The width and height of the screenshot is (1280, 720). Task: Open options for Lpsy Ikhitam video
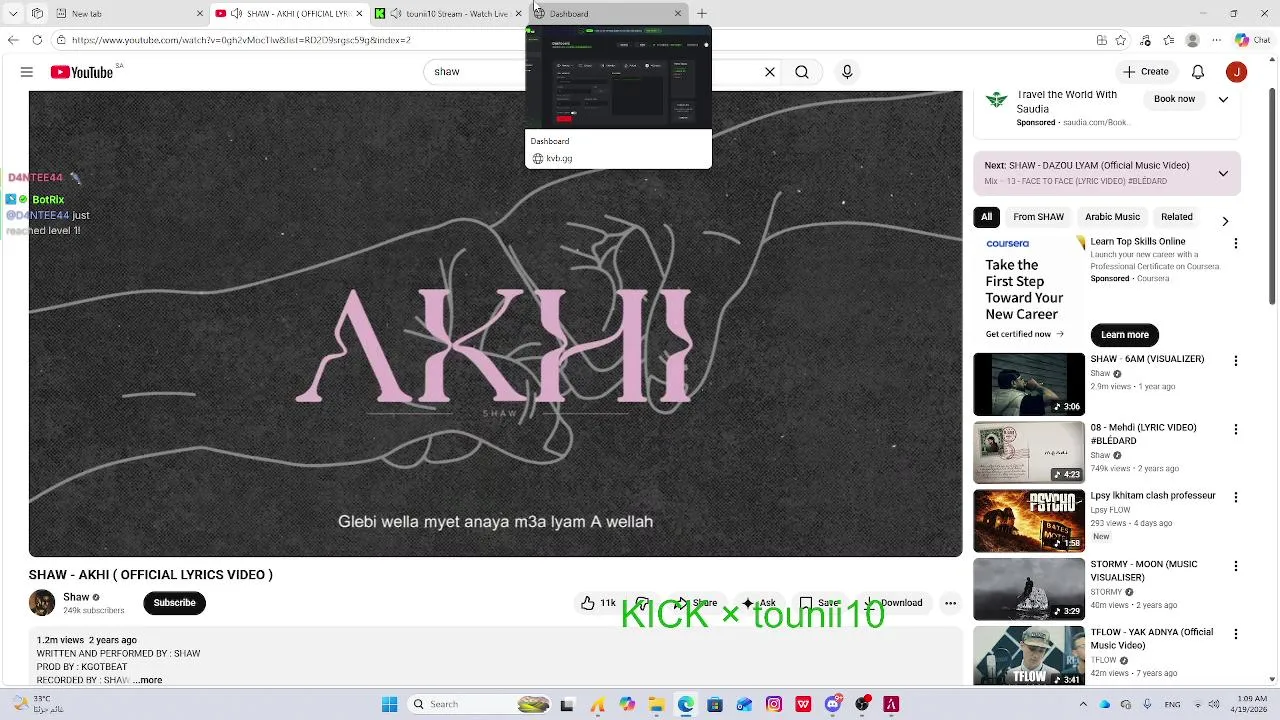point(1236,497)
